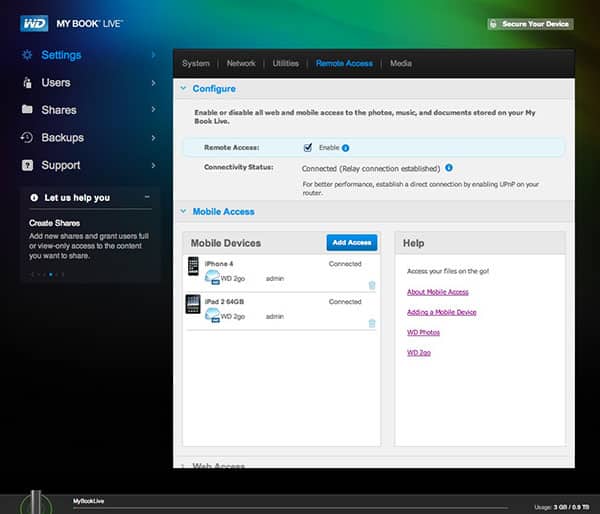Image resolution: width=600 pixels, height=514 pixels.
Task: Collapse the Mobile Access section
Action: (x=183, y=211)
